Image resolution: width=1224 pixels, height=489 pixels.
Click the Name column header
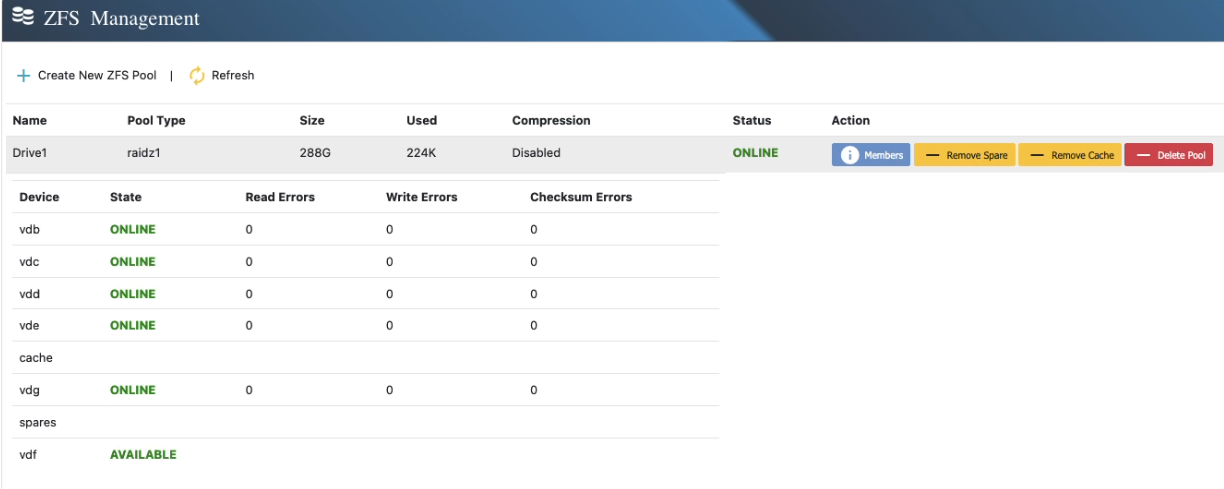click(29, 121)
